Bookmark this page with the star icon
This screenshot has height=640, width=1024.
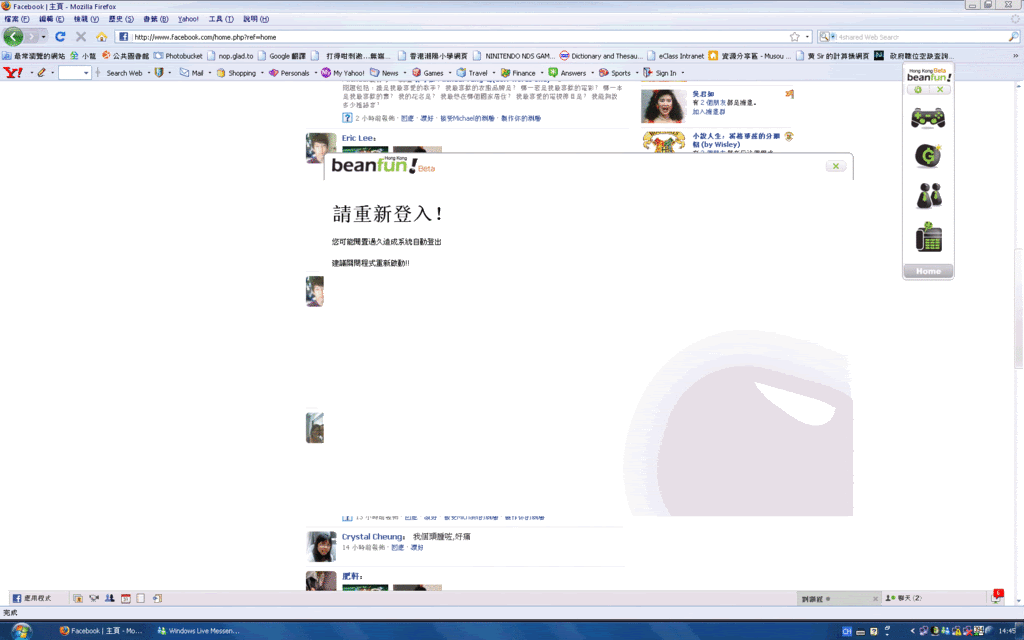[794, 37]
